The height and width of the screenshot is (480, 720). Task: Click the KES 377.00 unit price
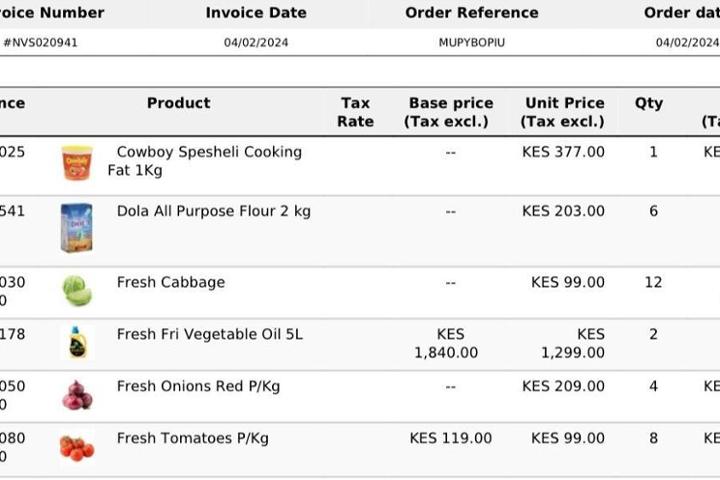pos(563,152)
